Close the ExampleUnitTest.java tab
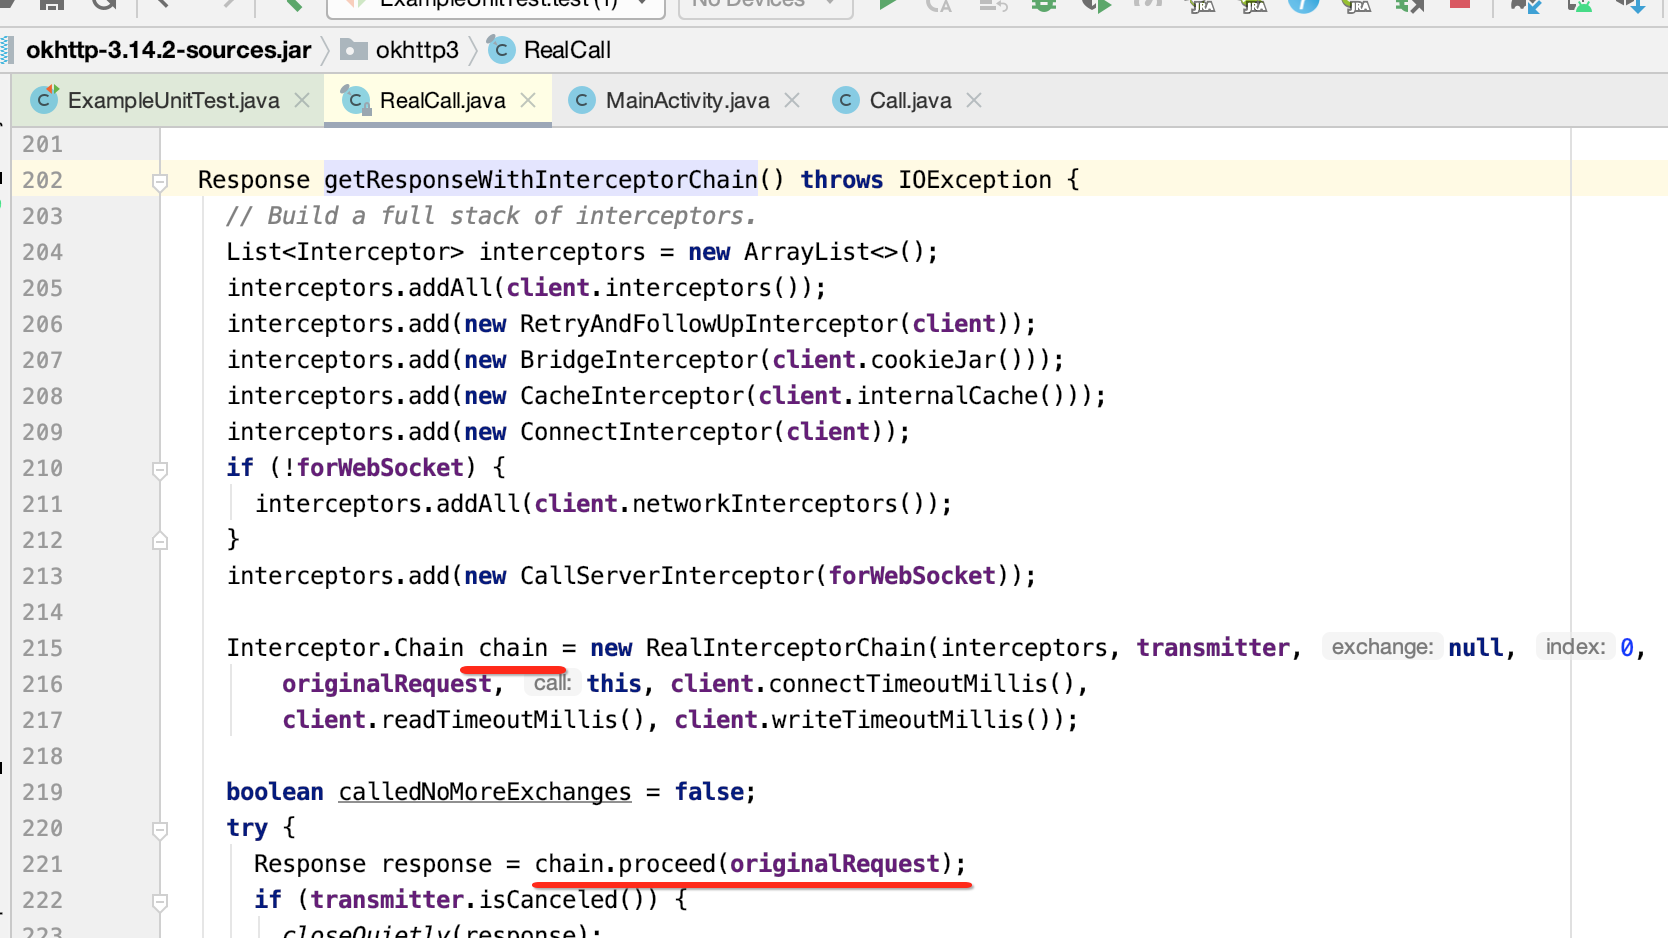1668x938 pixels. pyautogui.click(x=302, y=100)
